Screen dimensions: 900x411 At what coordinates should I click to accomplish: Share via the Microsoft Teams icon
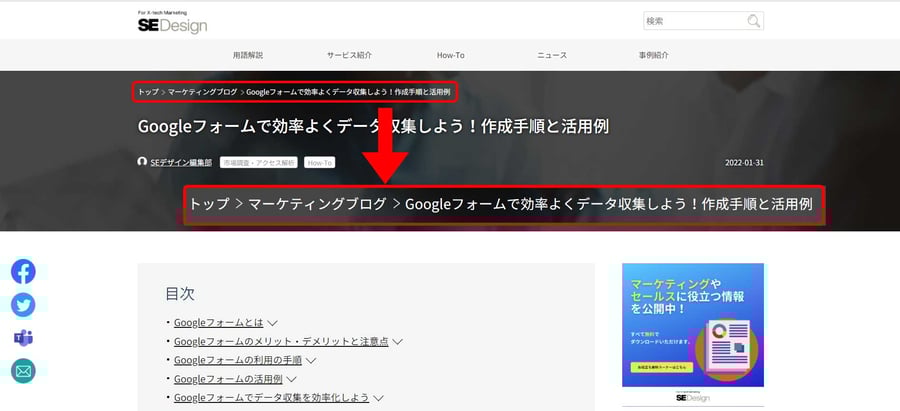tap(23, 338)
